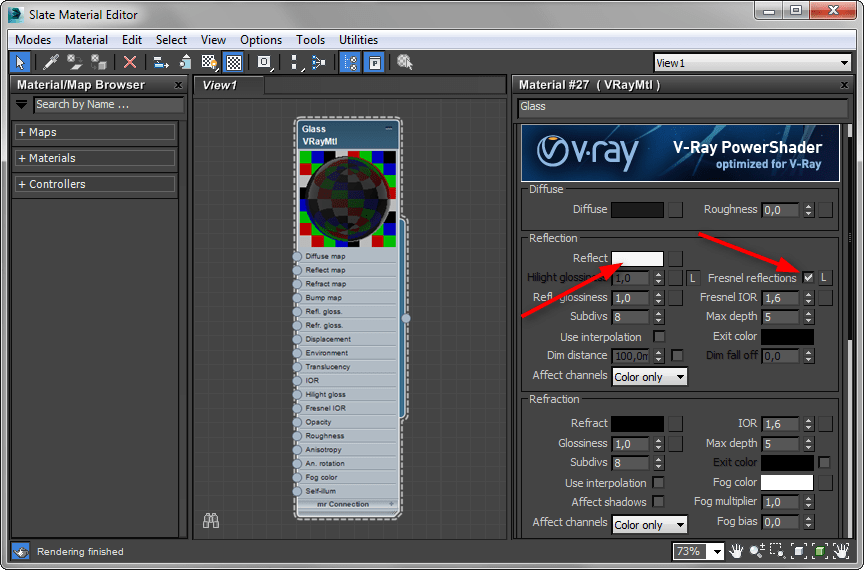Enable Affect shadows checkbox
864x570 pixels.
coord(659,502)
